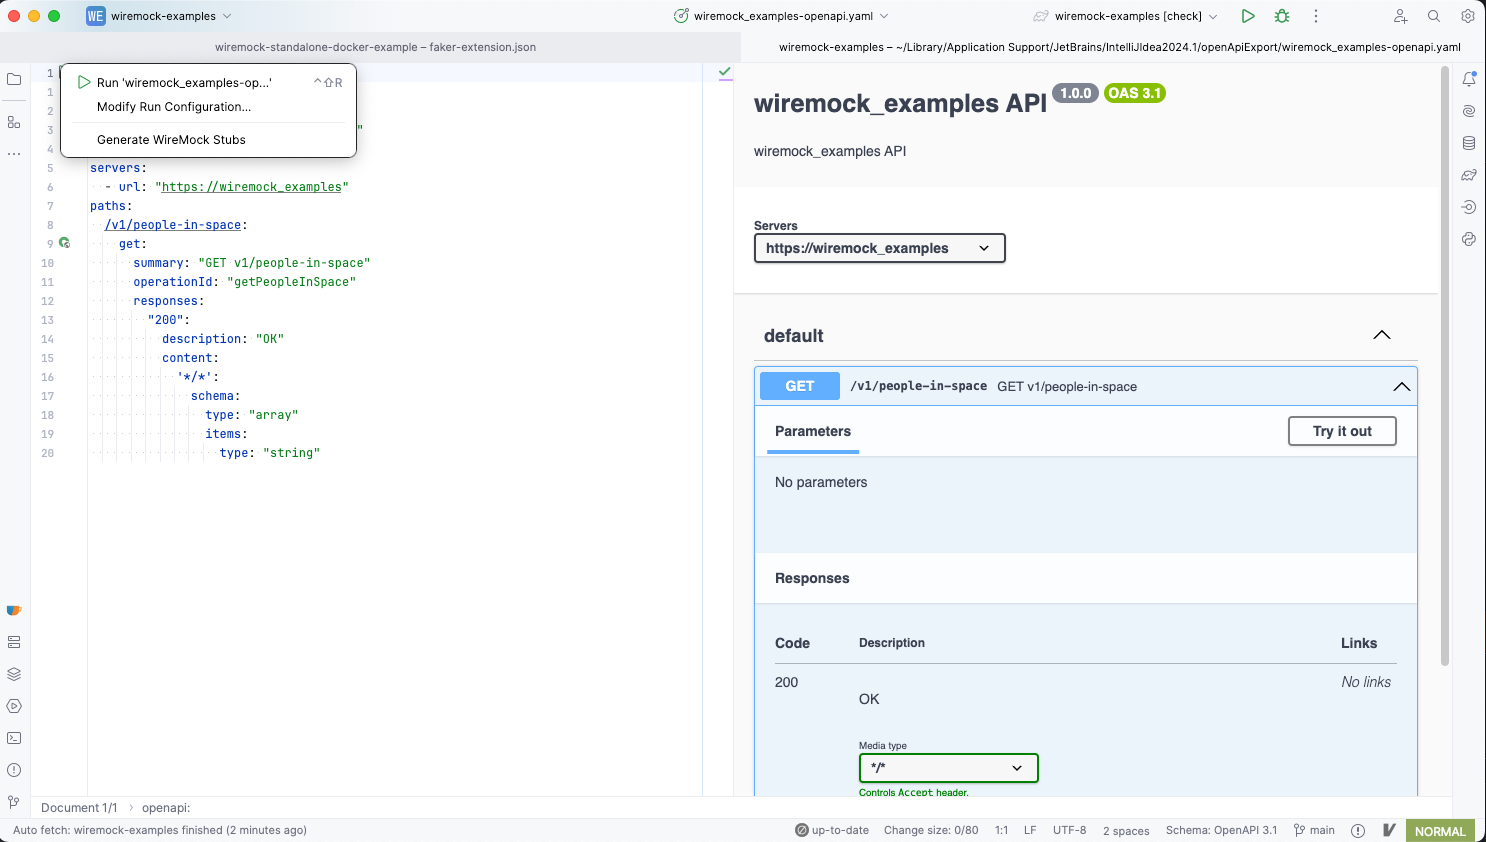Image resolution: width=1486 pixels, height=842 pixels.
Task: Open the Run tool window icon in left sidebar
Action: click(x=14, y=706)
